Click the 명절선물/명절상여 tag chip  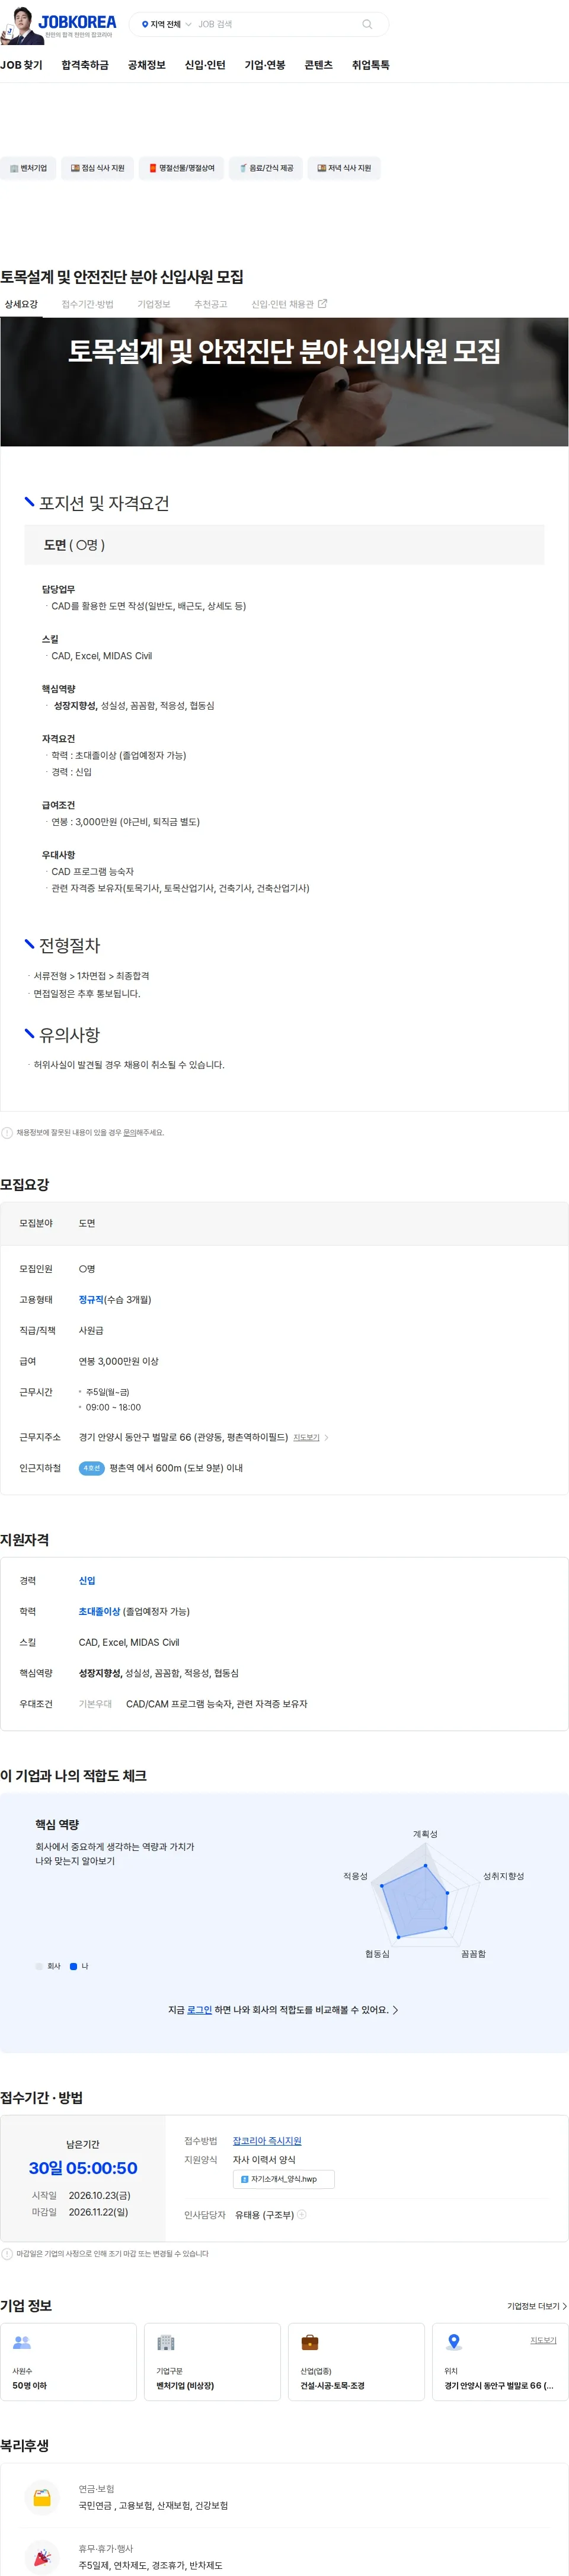(x=181, y=168)
